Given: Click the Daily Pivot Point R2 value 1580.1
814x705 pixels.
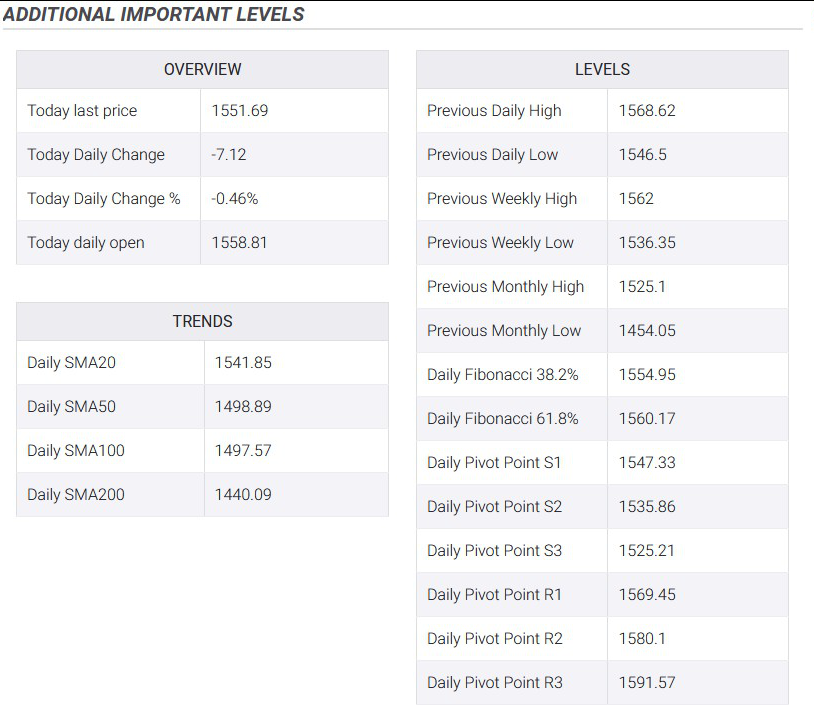Looking at the screenshot, I should tap(642, 639).
